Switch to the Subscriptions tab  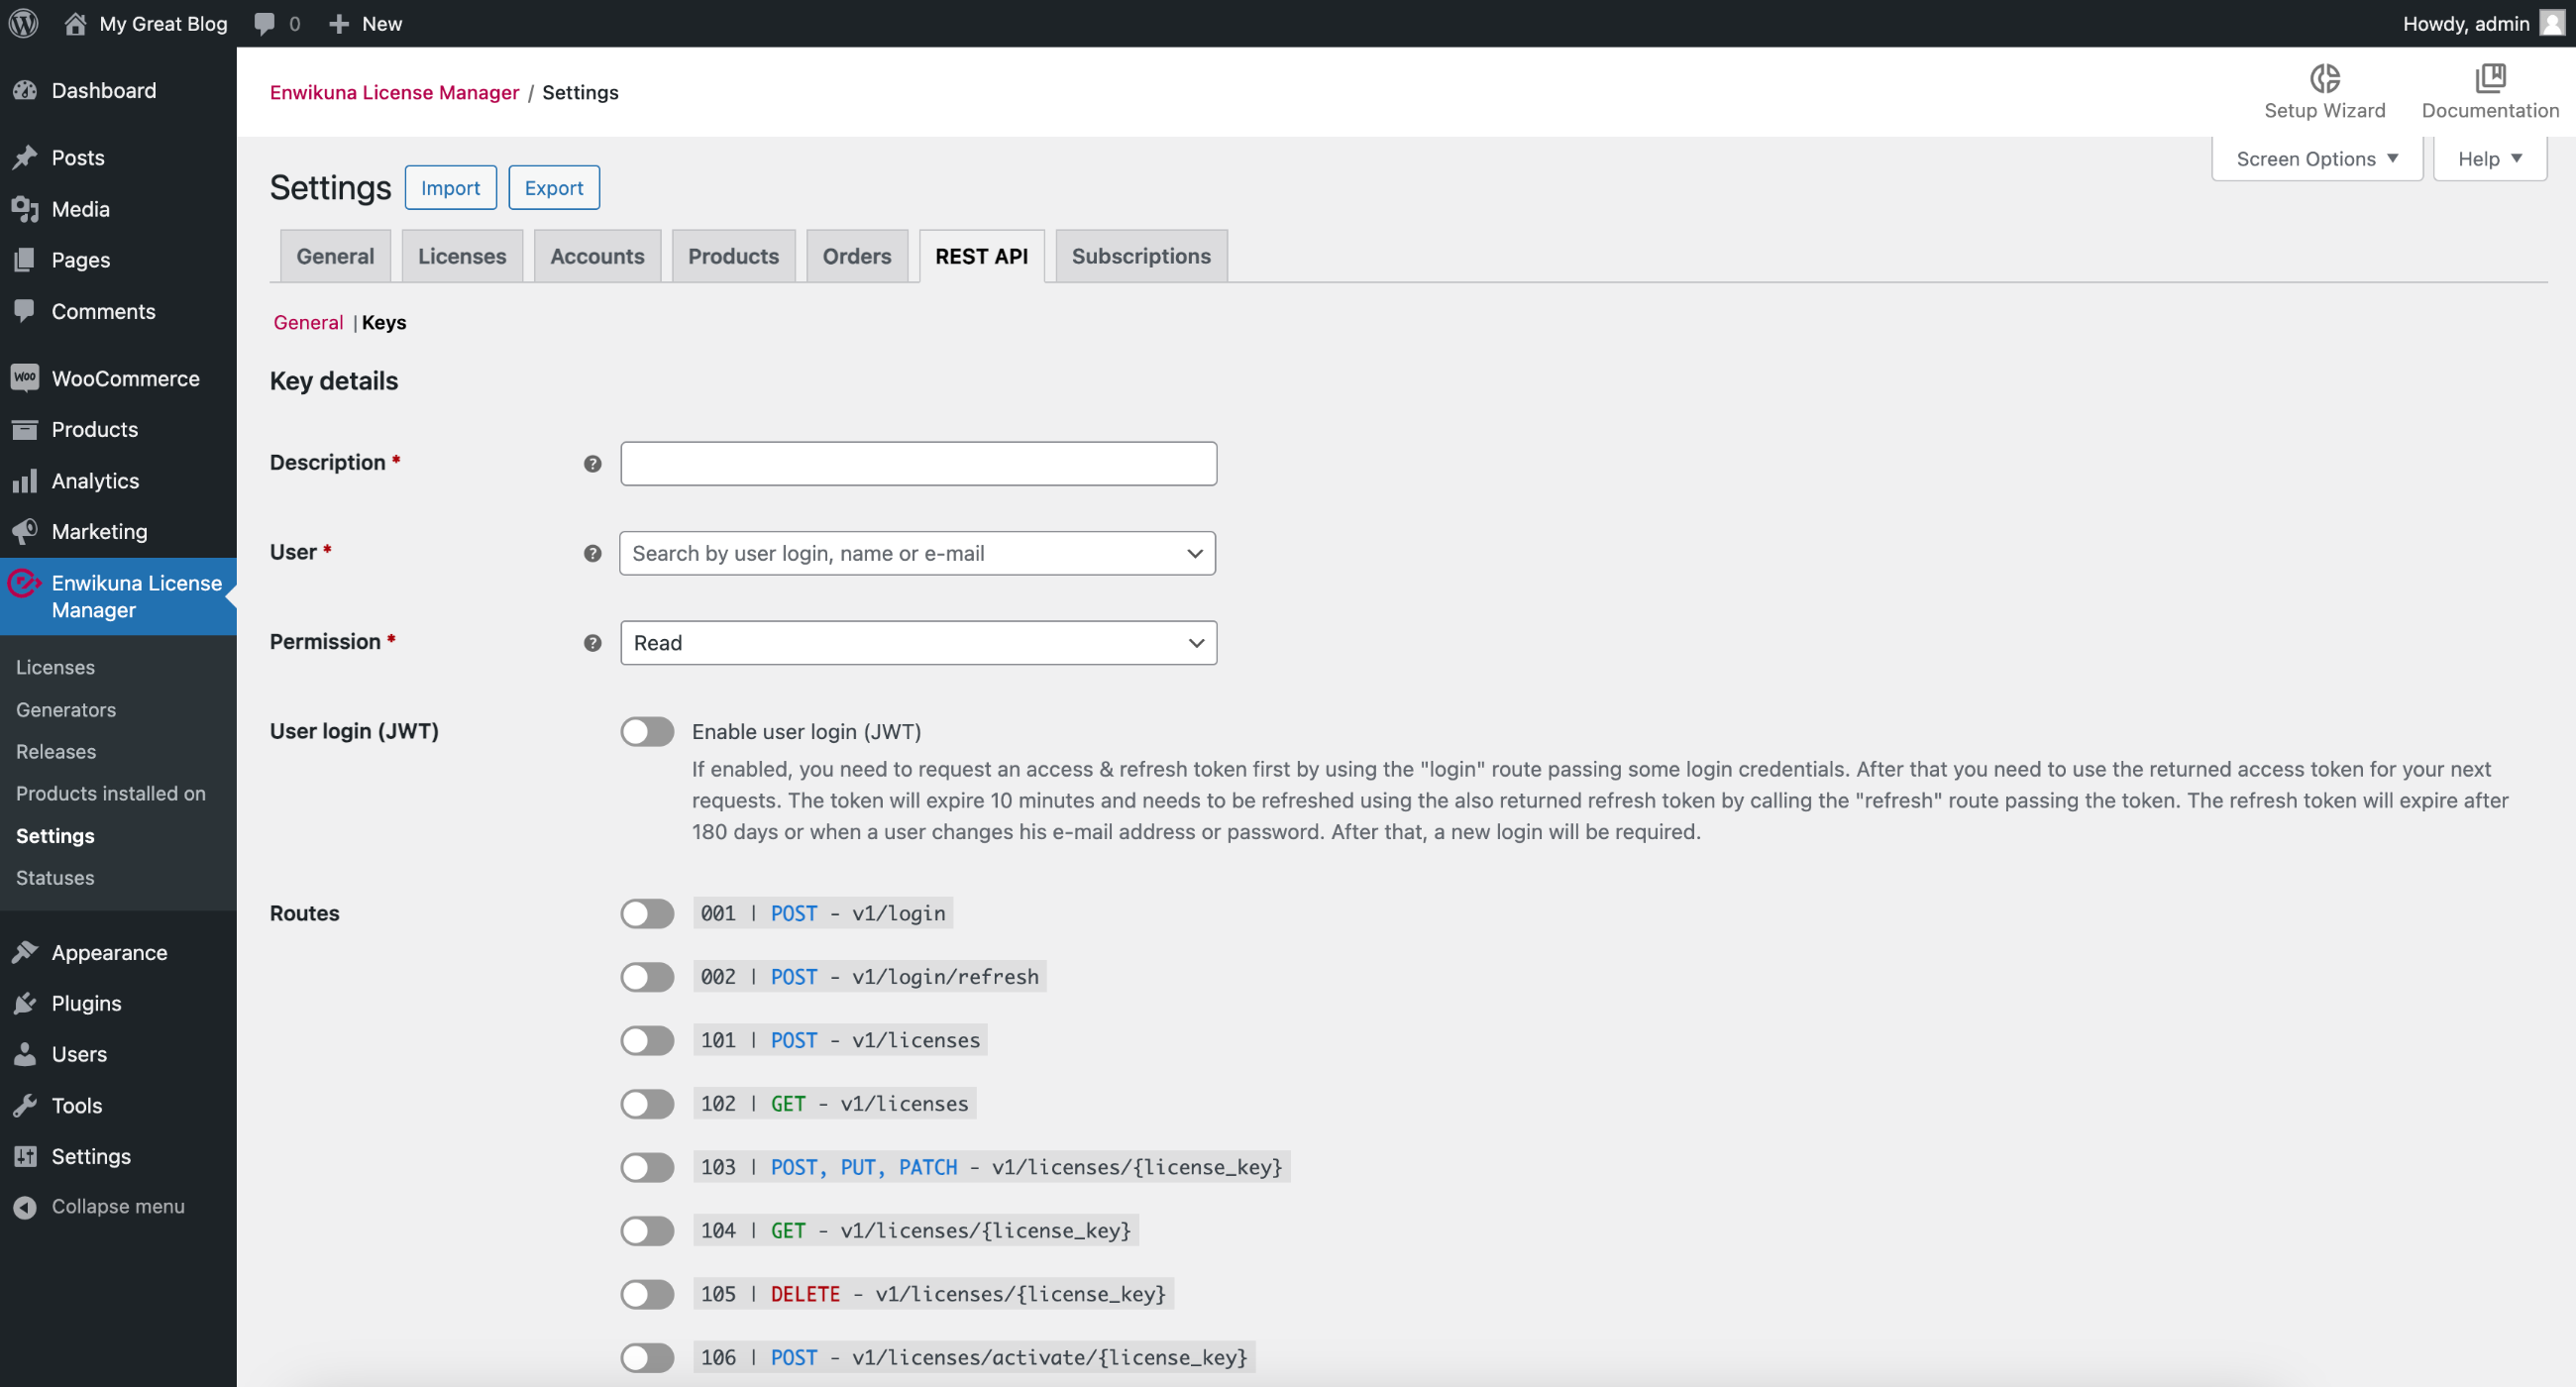1141,256
